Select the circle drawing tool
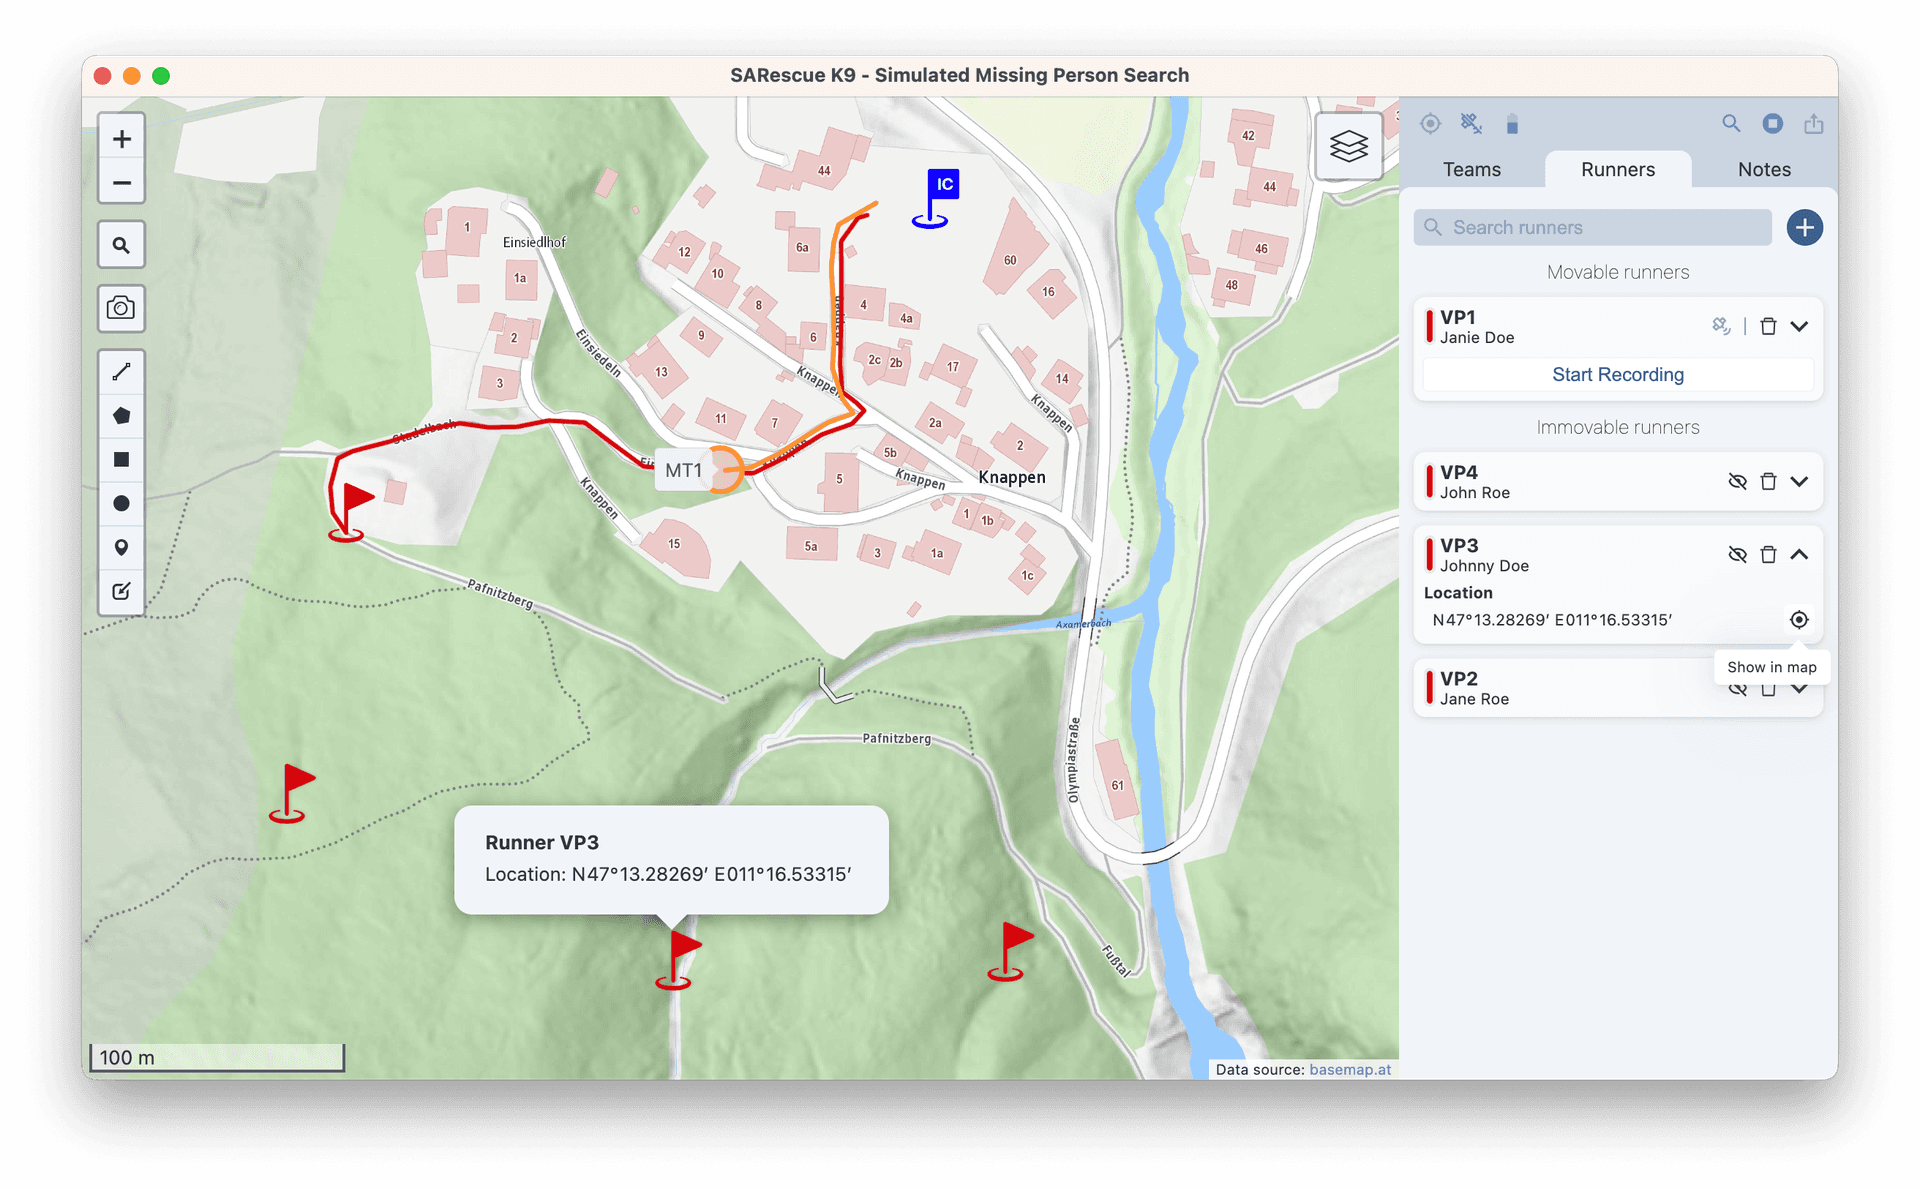Viewport: 1920px width, 1188px height. click(x=121, y=504)
